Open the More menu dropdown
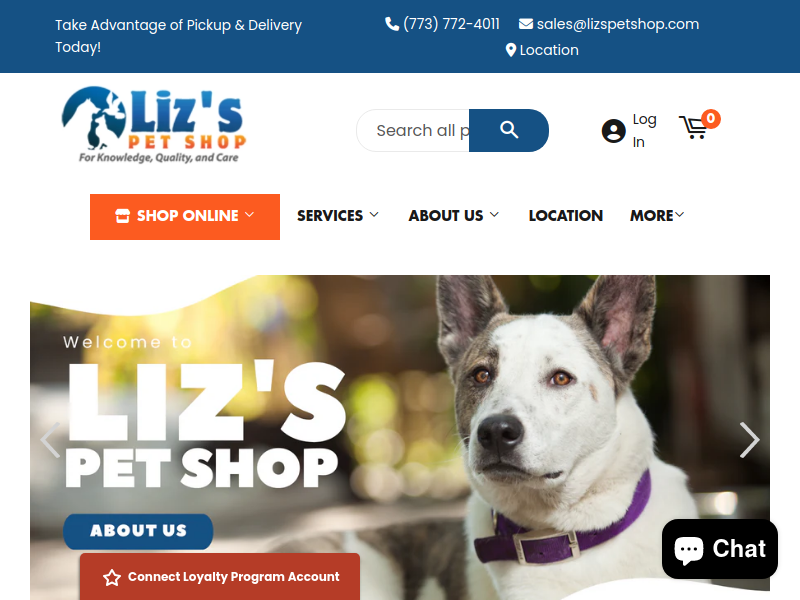 [x=657, y=216]
